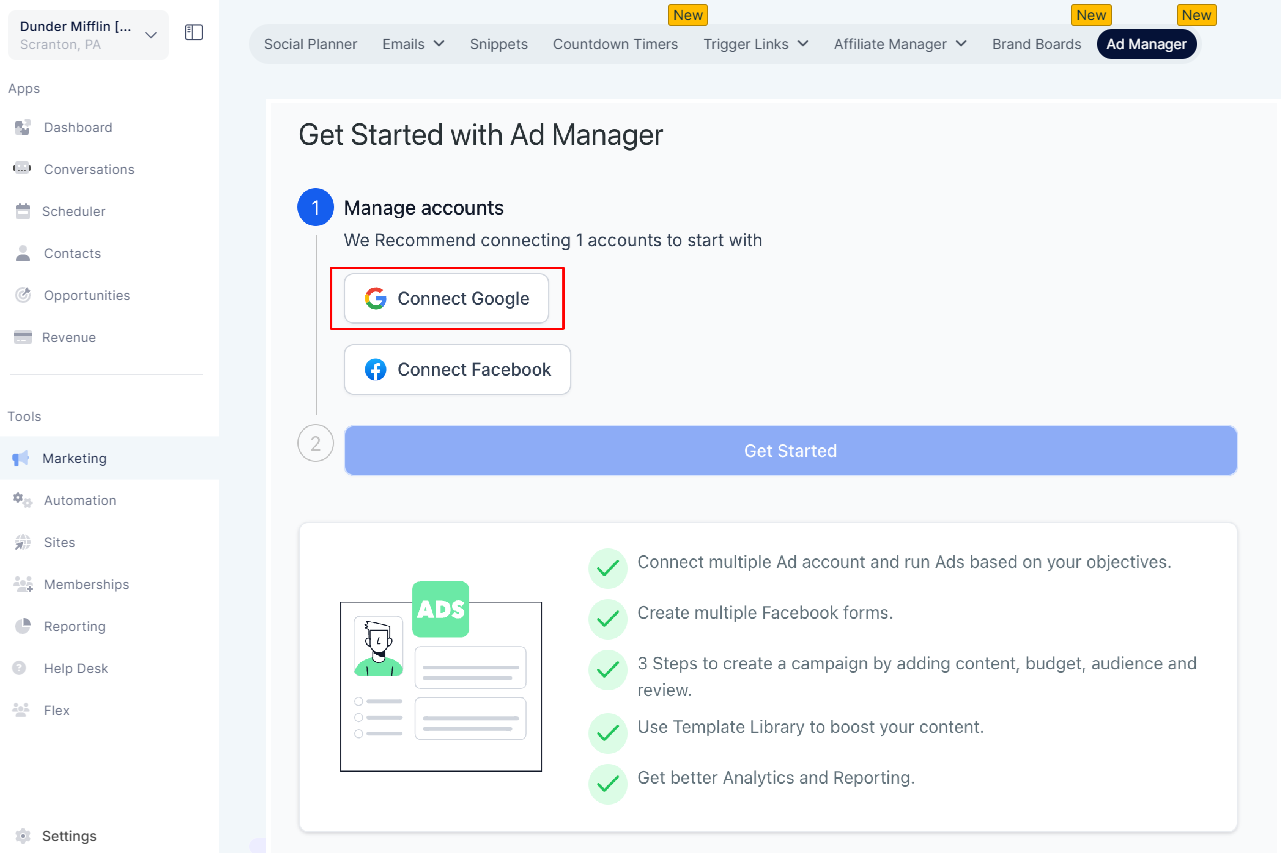Click the Memberships people icon

click(22, 584)
